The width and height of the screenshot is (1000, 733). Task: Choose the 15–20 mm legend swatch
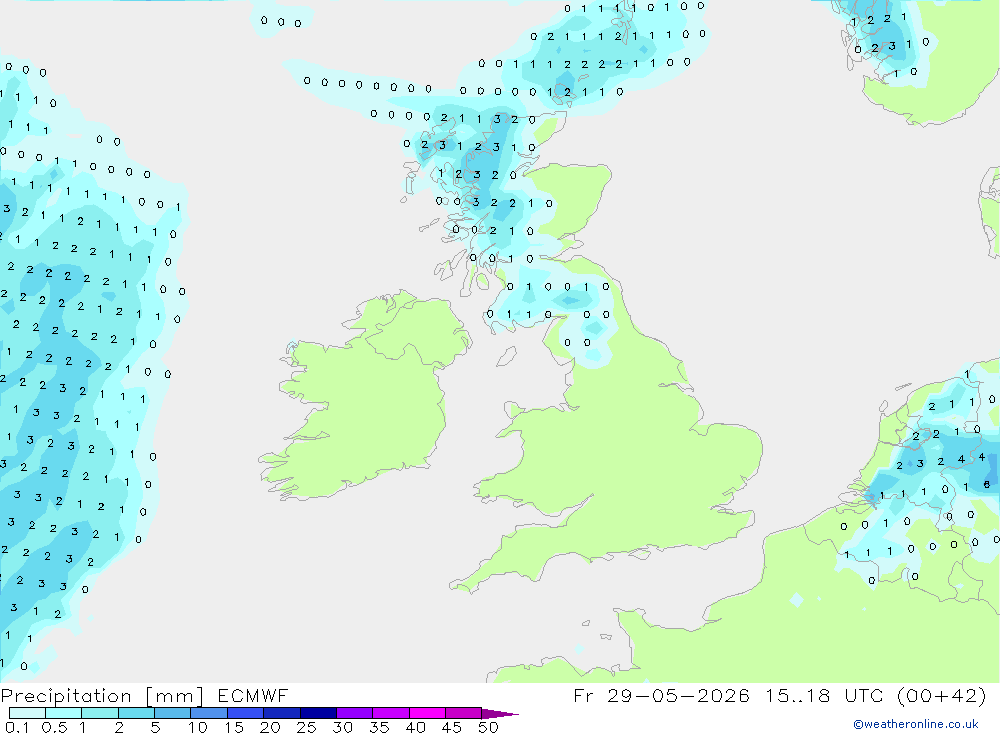pos(245,713)
